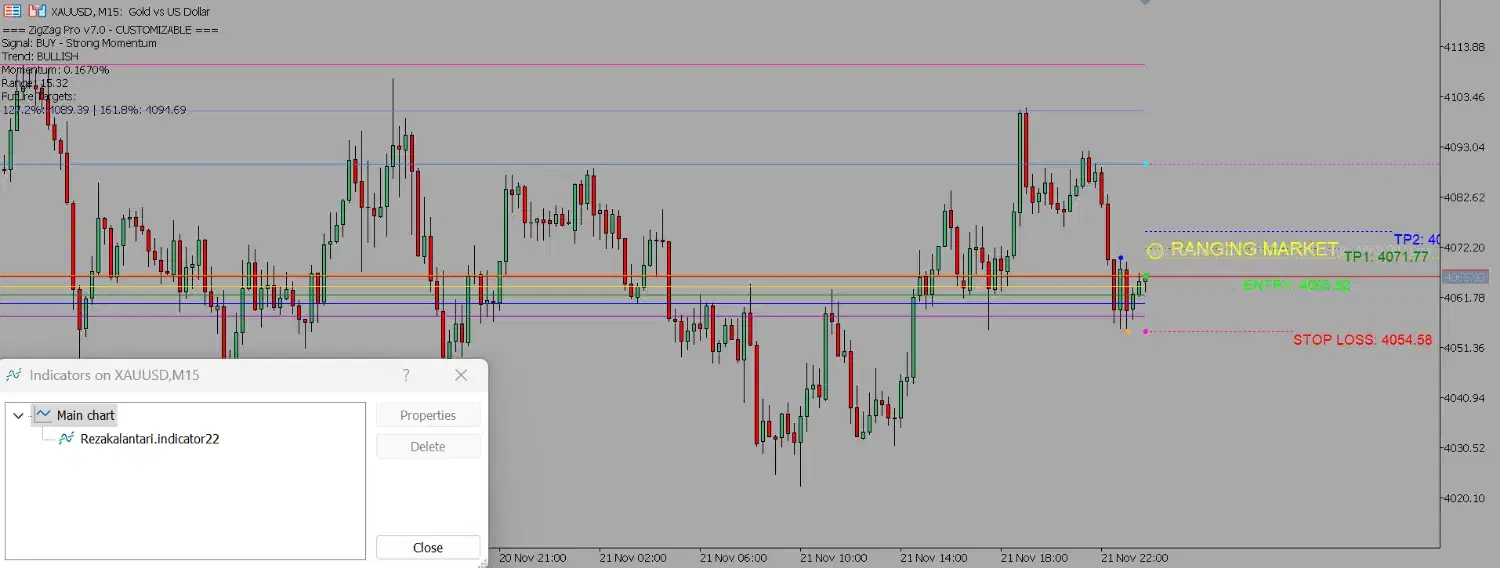Click the chart shift triangle marker
This screenshot has height=568, width=1500.
point(1145,3)
